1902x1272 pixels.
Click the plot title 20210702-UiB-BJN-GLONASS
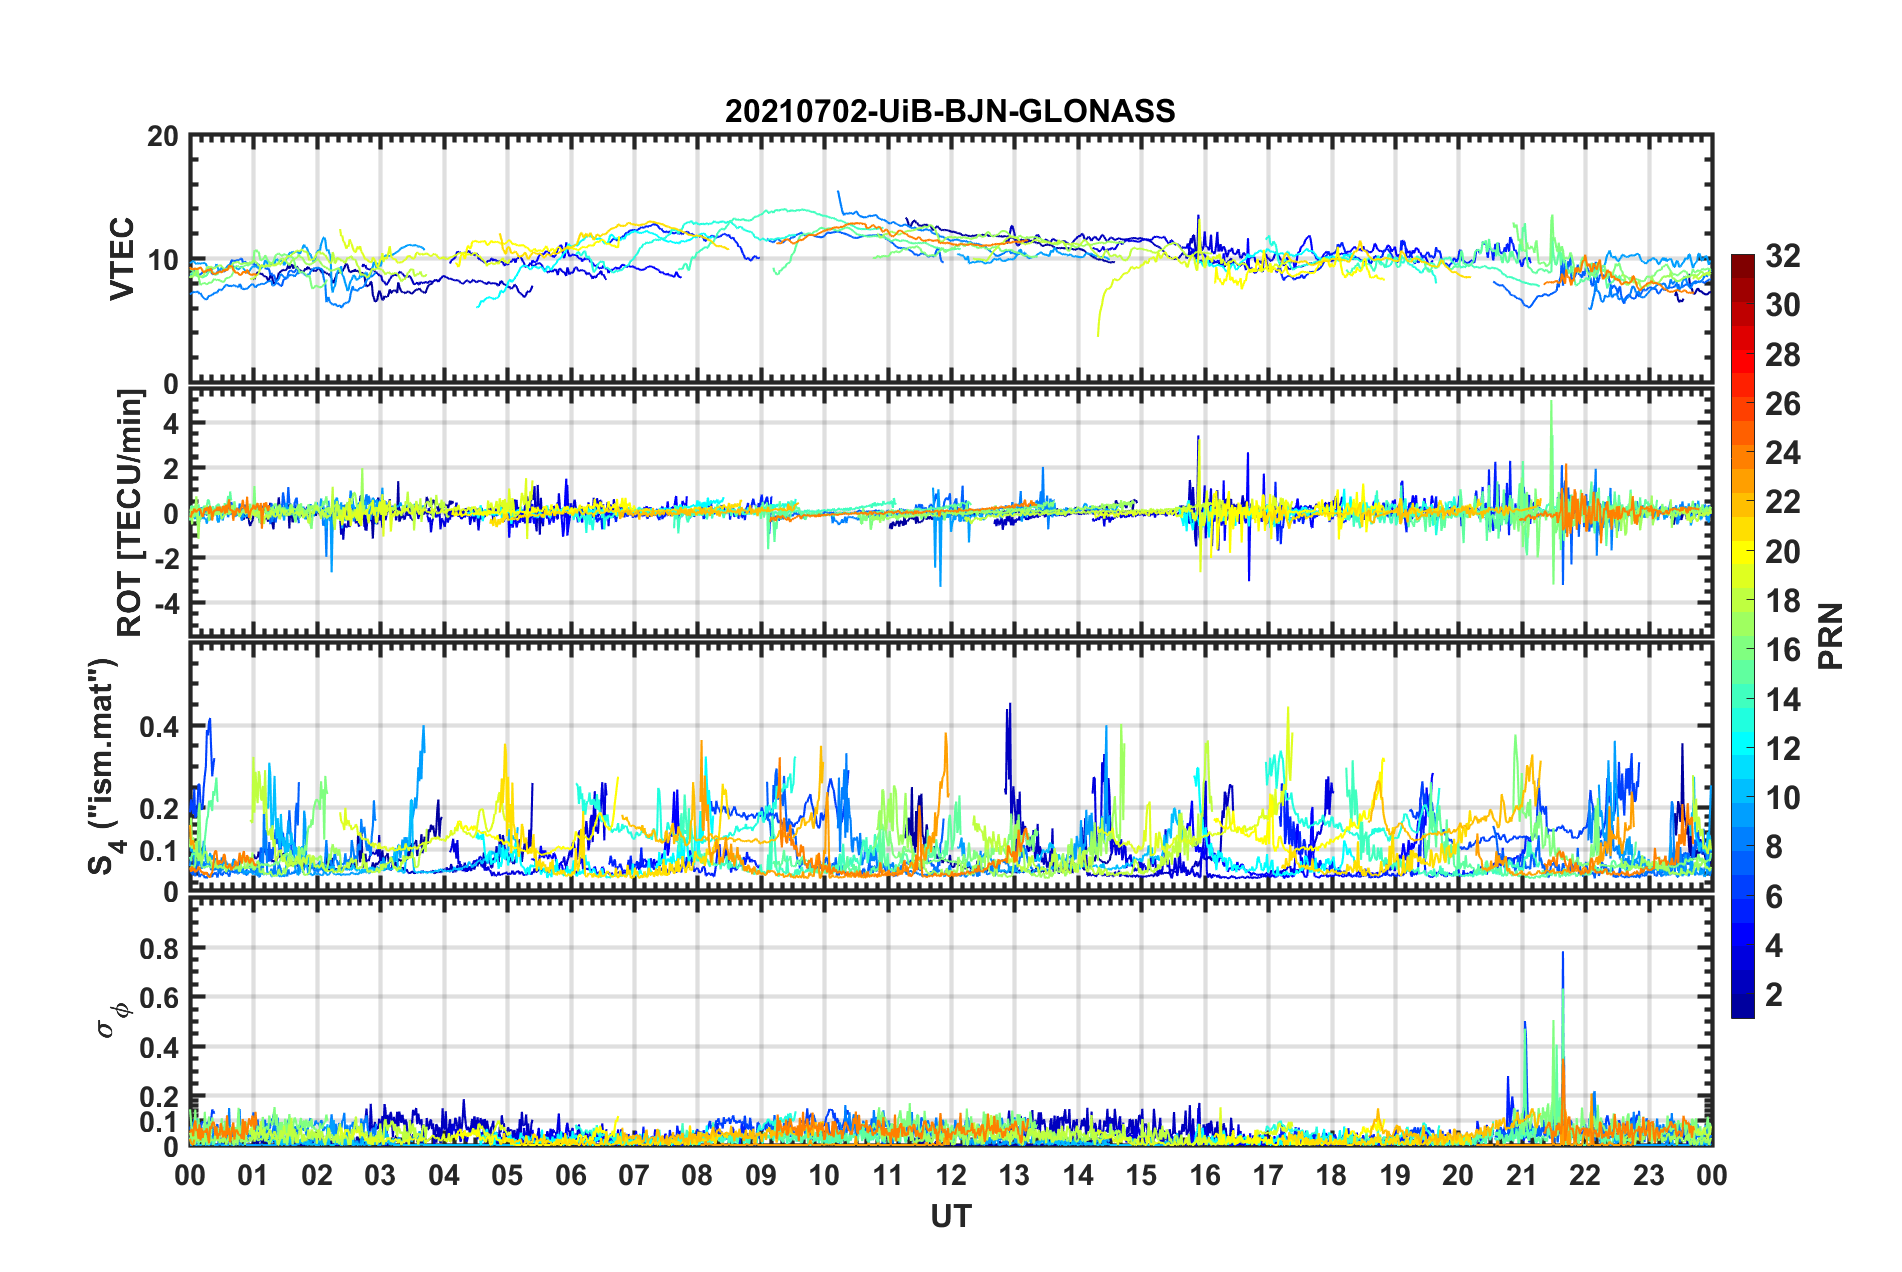pyautogui.click(x=950, y=111)
